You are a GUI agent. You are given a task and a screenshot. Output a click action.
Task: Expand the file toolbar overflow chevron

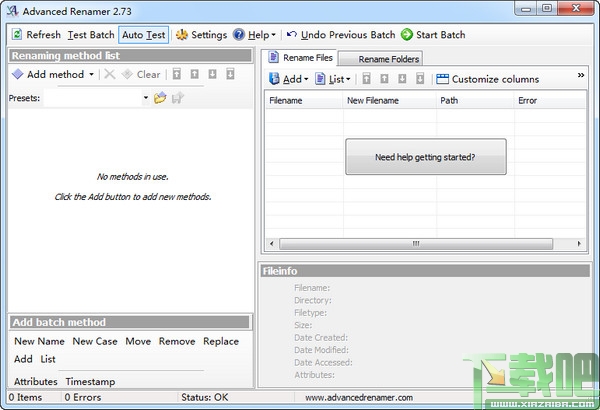click(581, 75)
